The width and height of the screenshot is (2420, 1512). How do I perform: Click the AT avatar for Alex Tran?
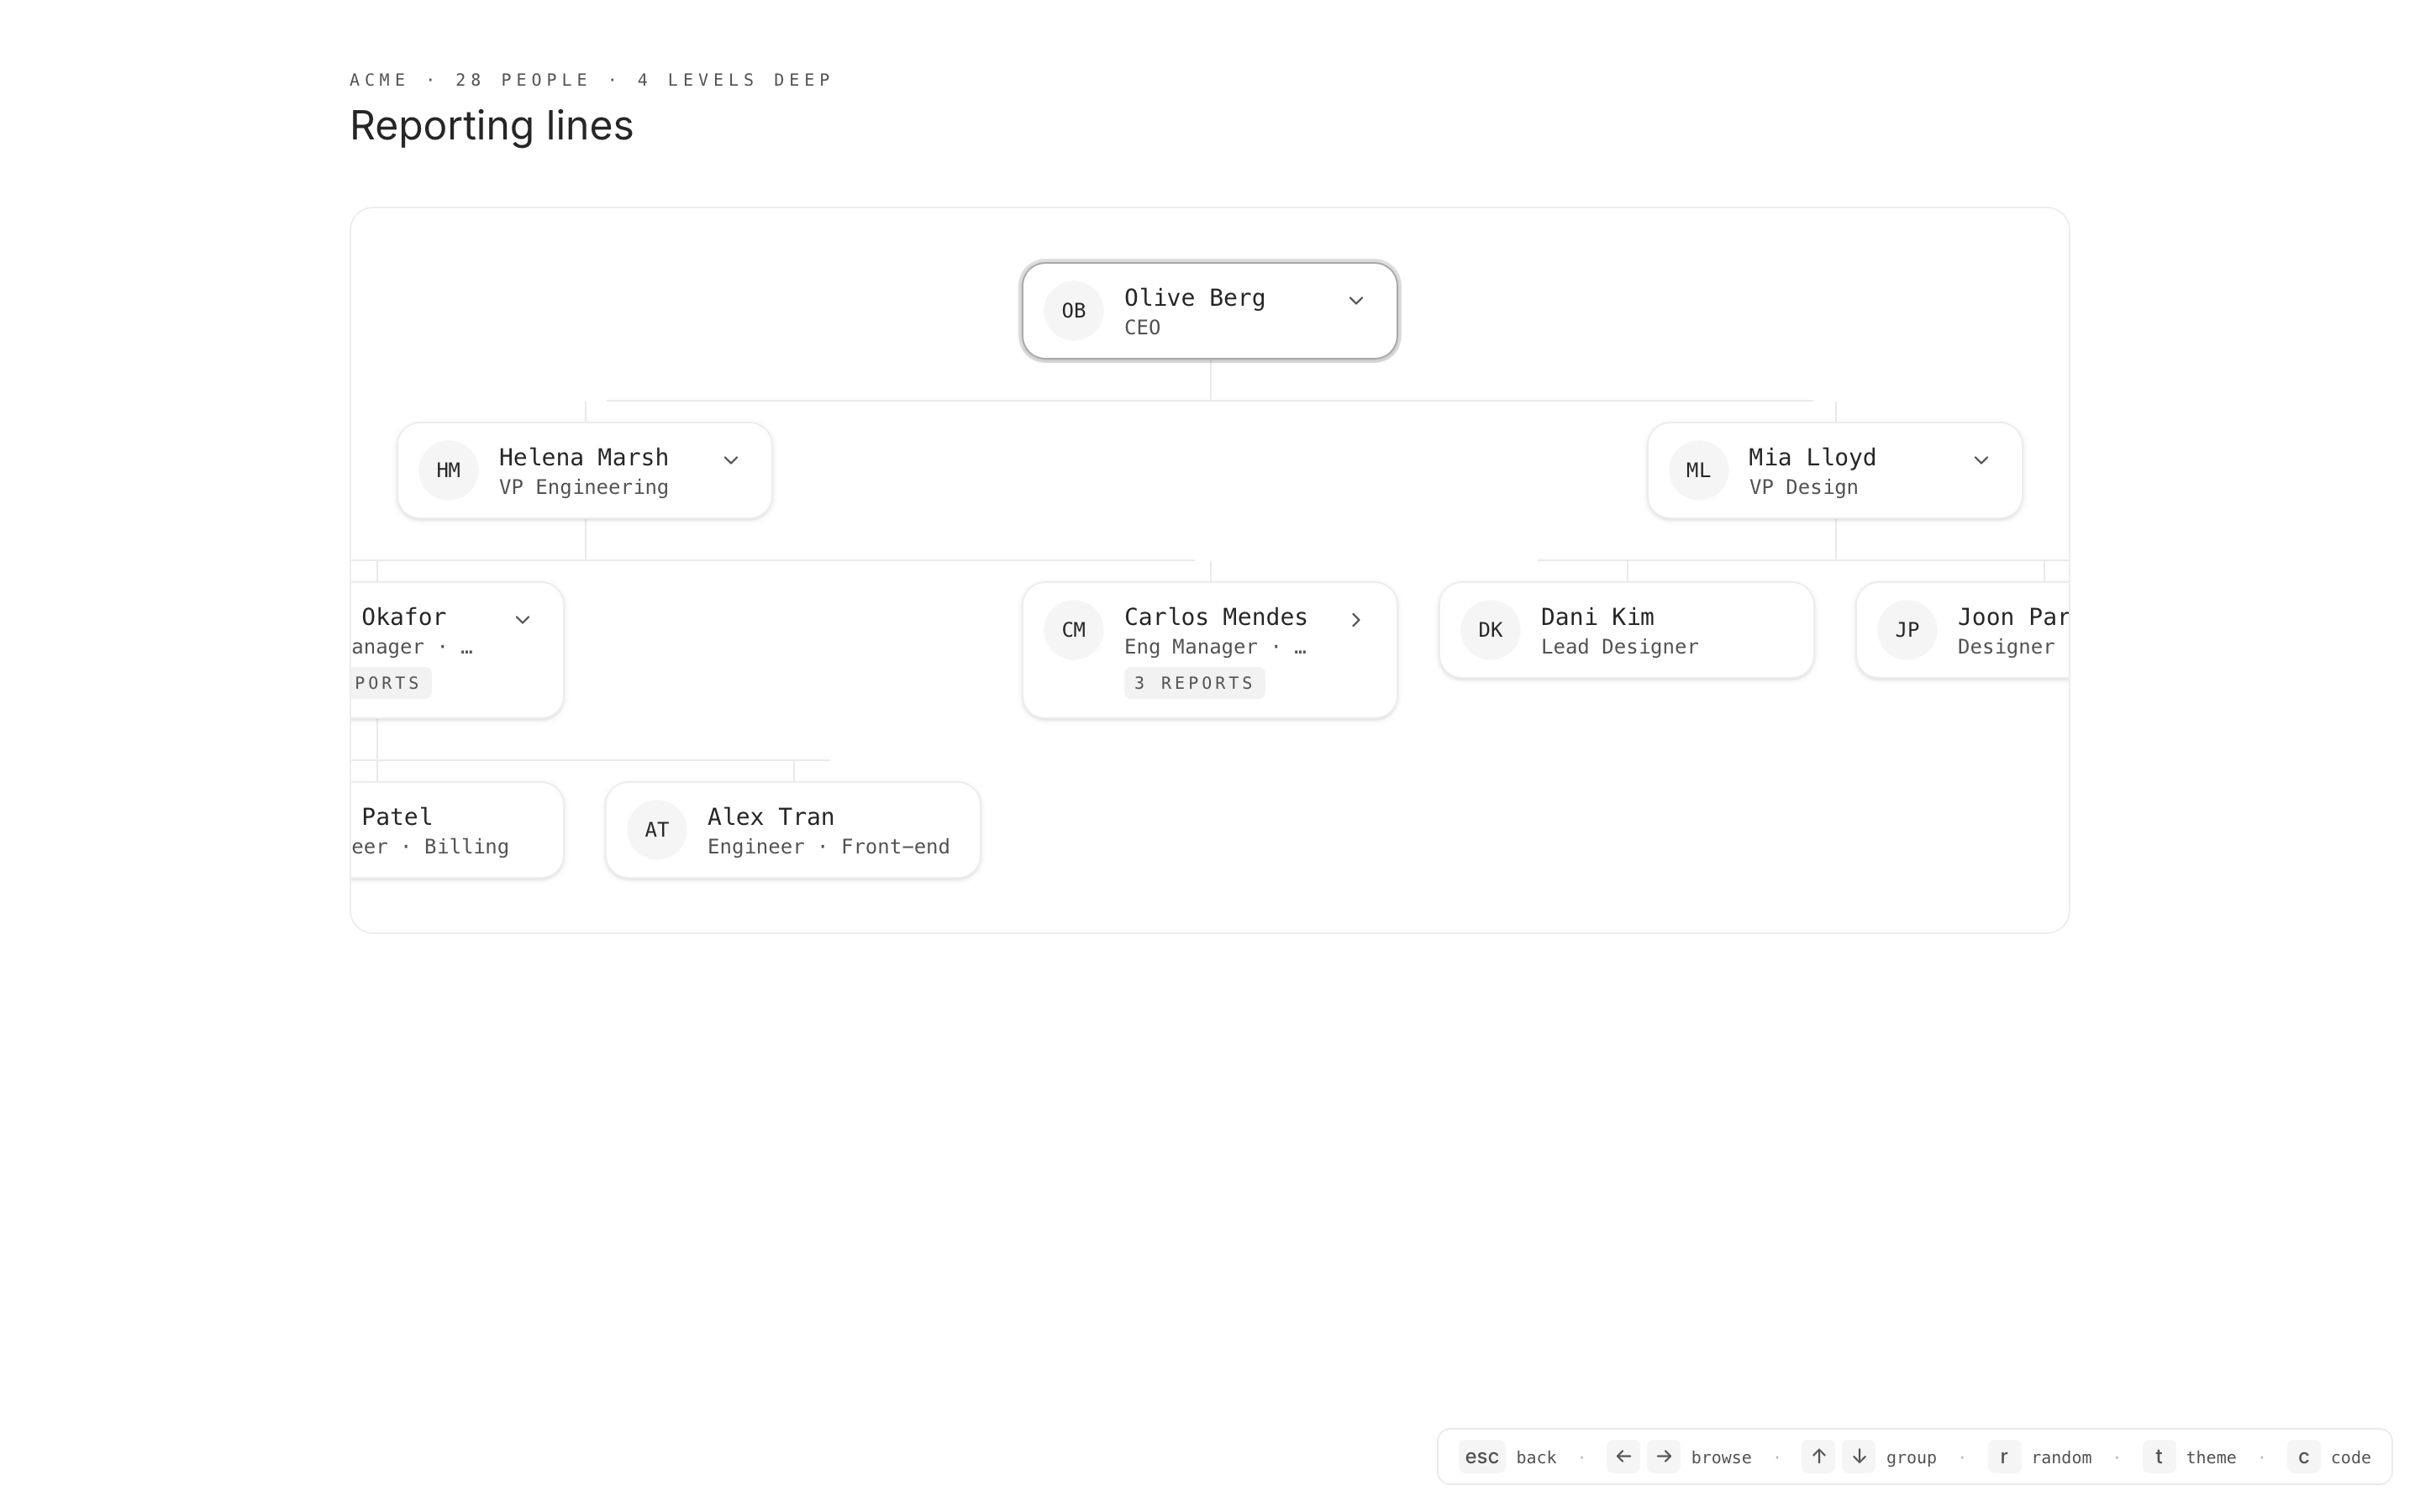(656, 830)
